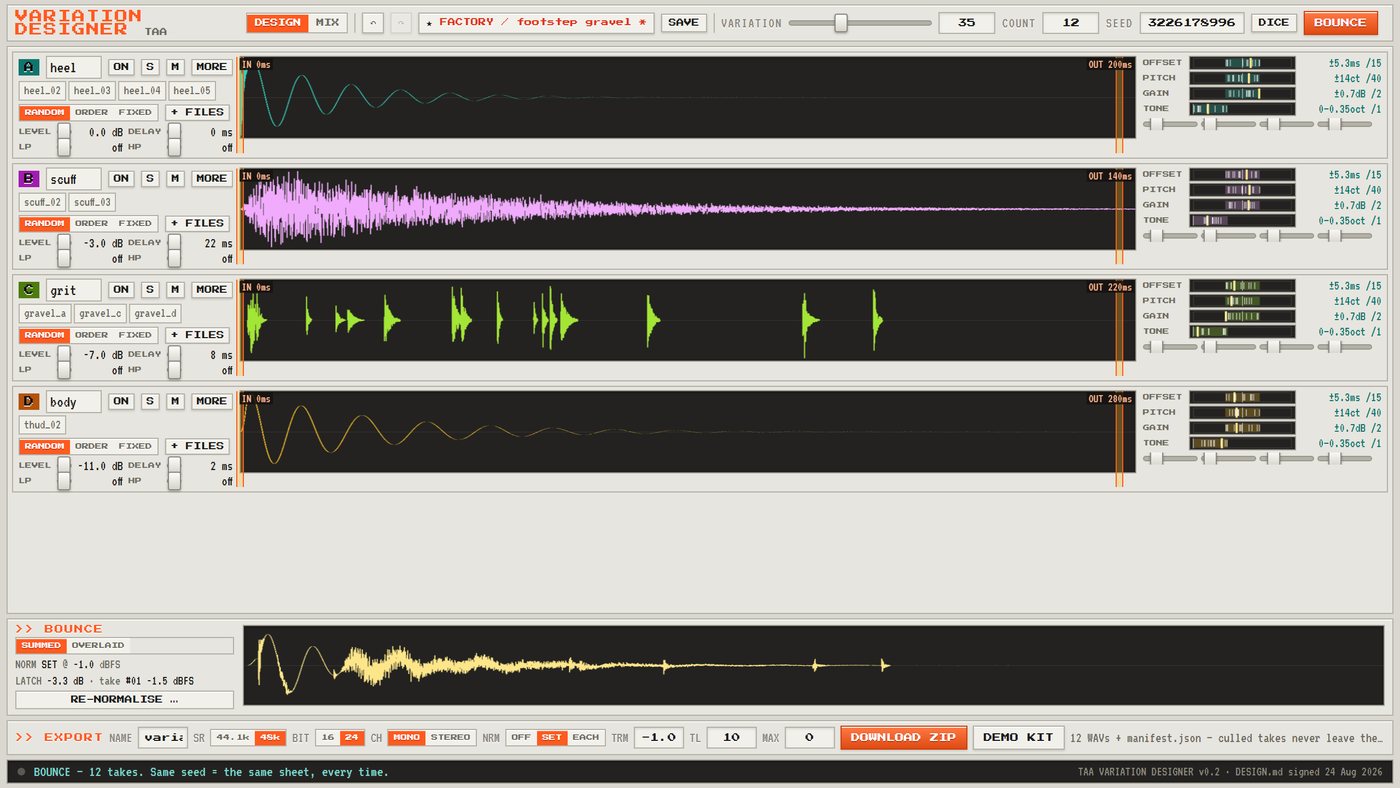The image size is (1400, 788).
Task: Set scuff layer playback mode to FIXED
Action: click(x=135, y=224)
